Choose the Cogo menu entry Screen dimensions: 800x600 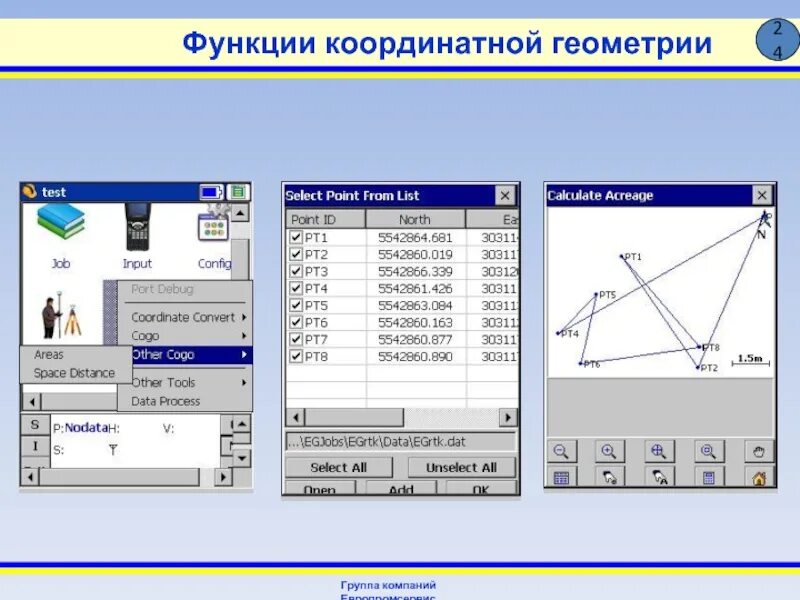click(145, 336)
